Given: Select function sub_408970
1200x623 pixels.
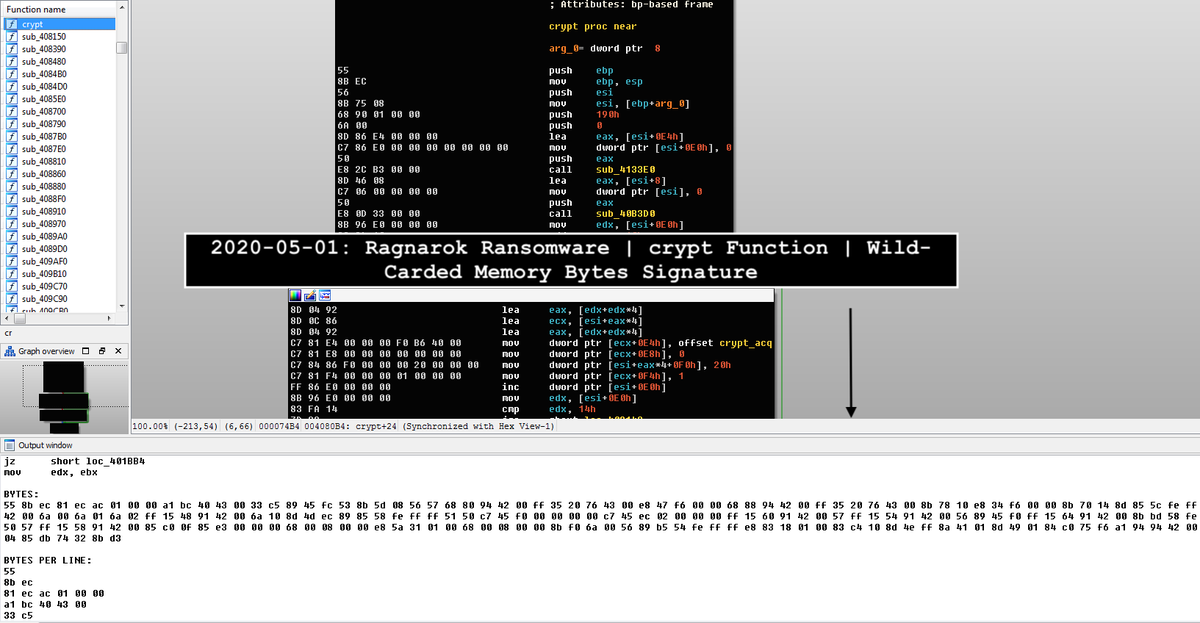Looking at the screenshot, I should click(x=60, y=224).
